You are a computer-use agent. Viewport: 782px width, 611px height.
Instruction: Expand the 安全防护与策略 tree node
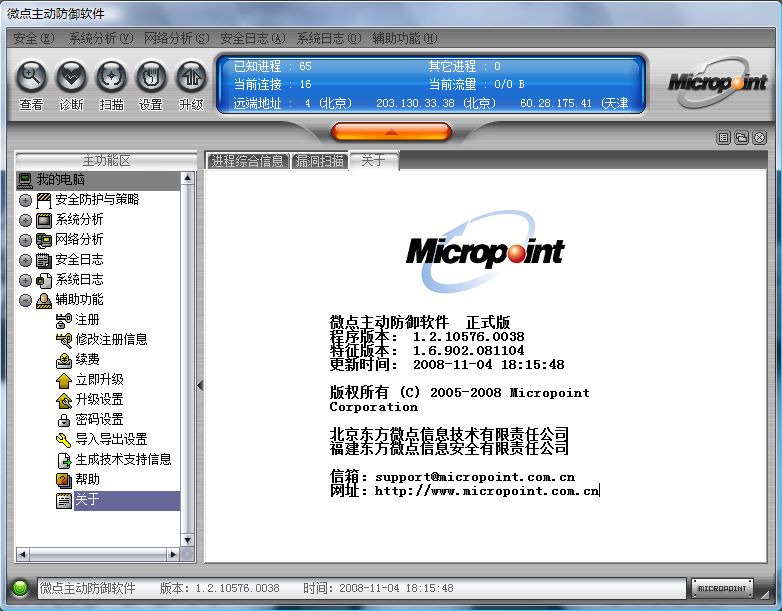coord(25,201)
